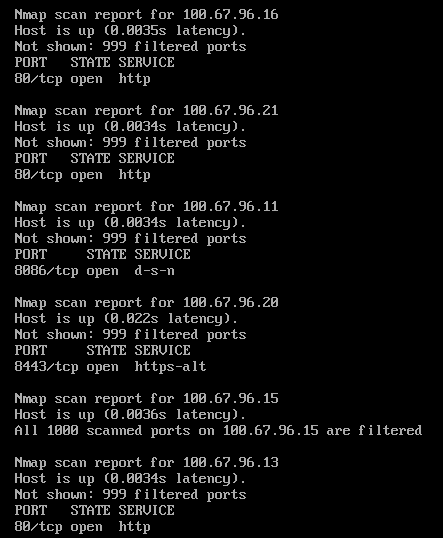Viewport: 443px width, 538px height.
Task: Click the IP address 100.67.96.11
Action: pyautogui.click(x=230, y=207)
